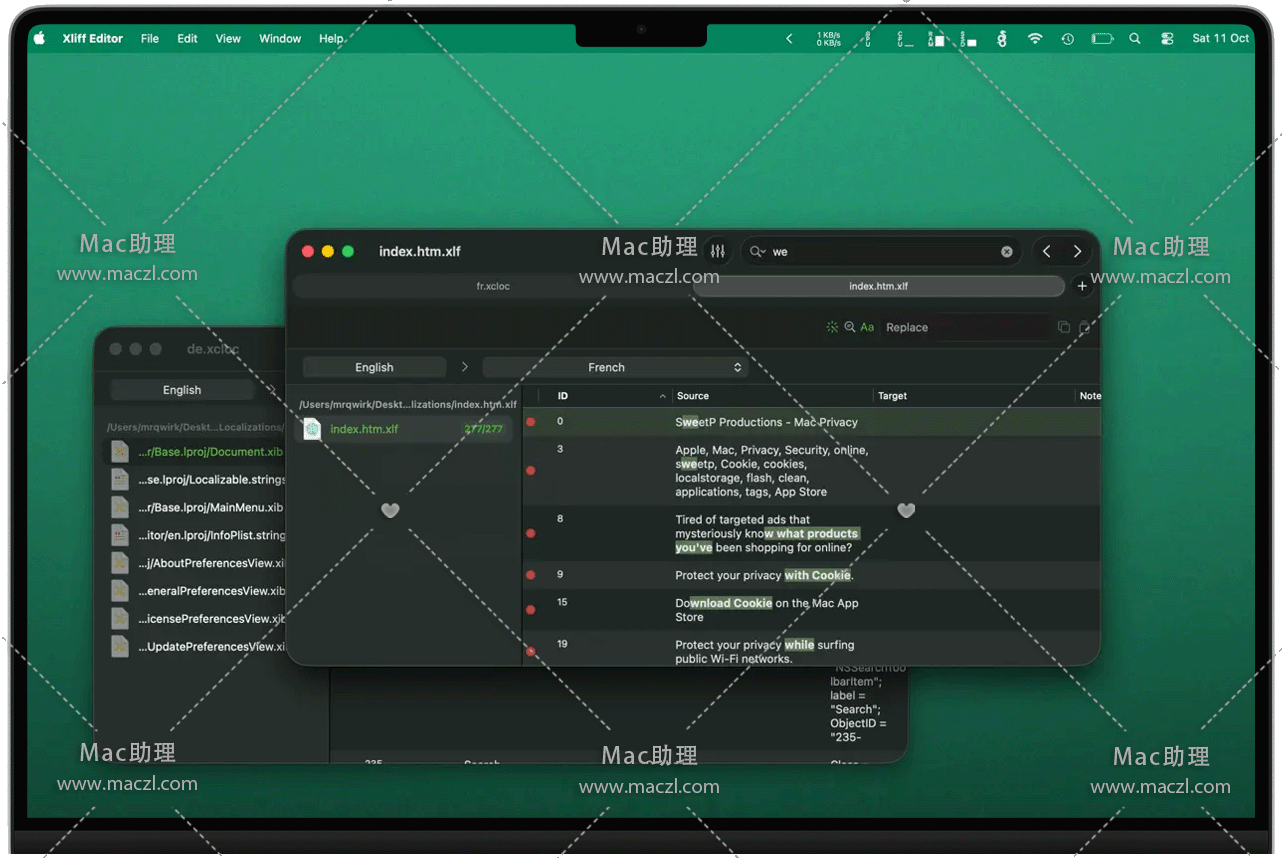Click the red status dot for row 9
This screenshot has height=858, width=1282.
(530, 575)
